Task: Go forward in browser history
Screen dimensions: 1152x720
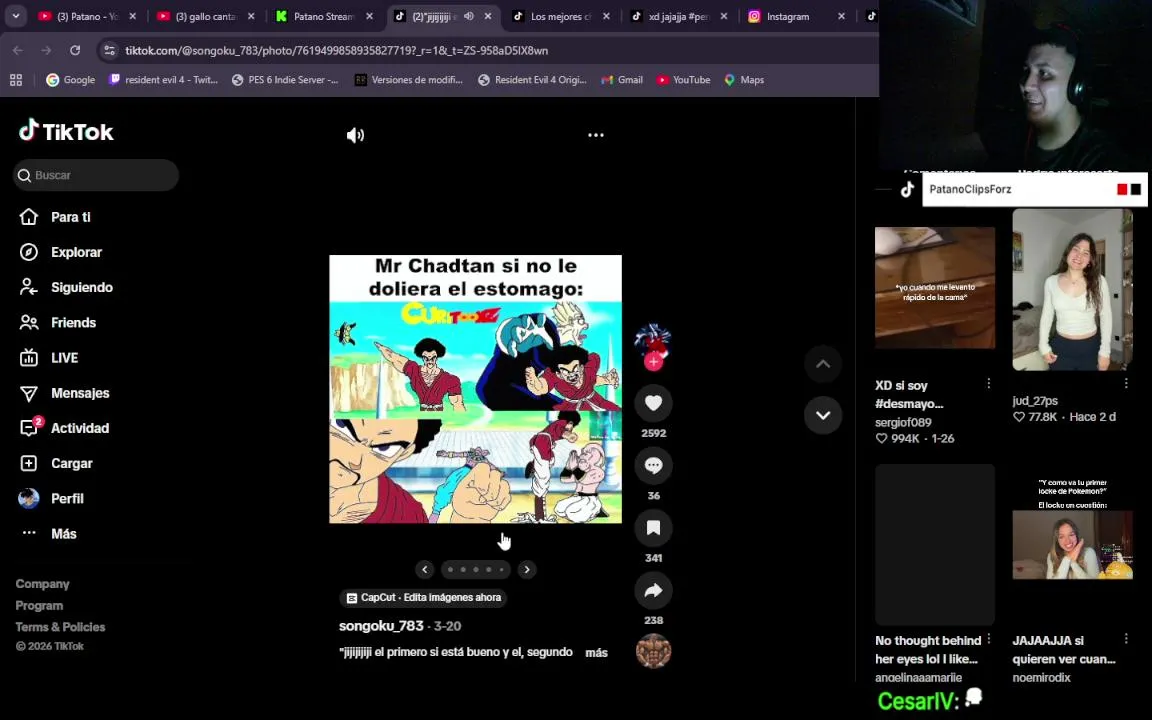Action: (x=46, y=50)
